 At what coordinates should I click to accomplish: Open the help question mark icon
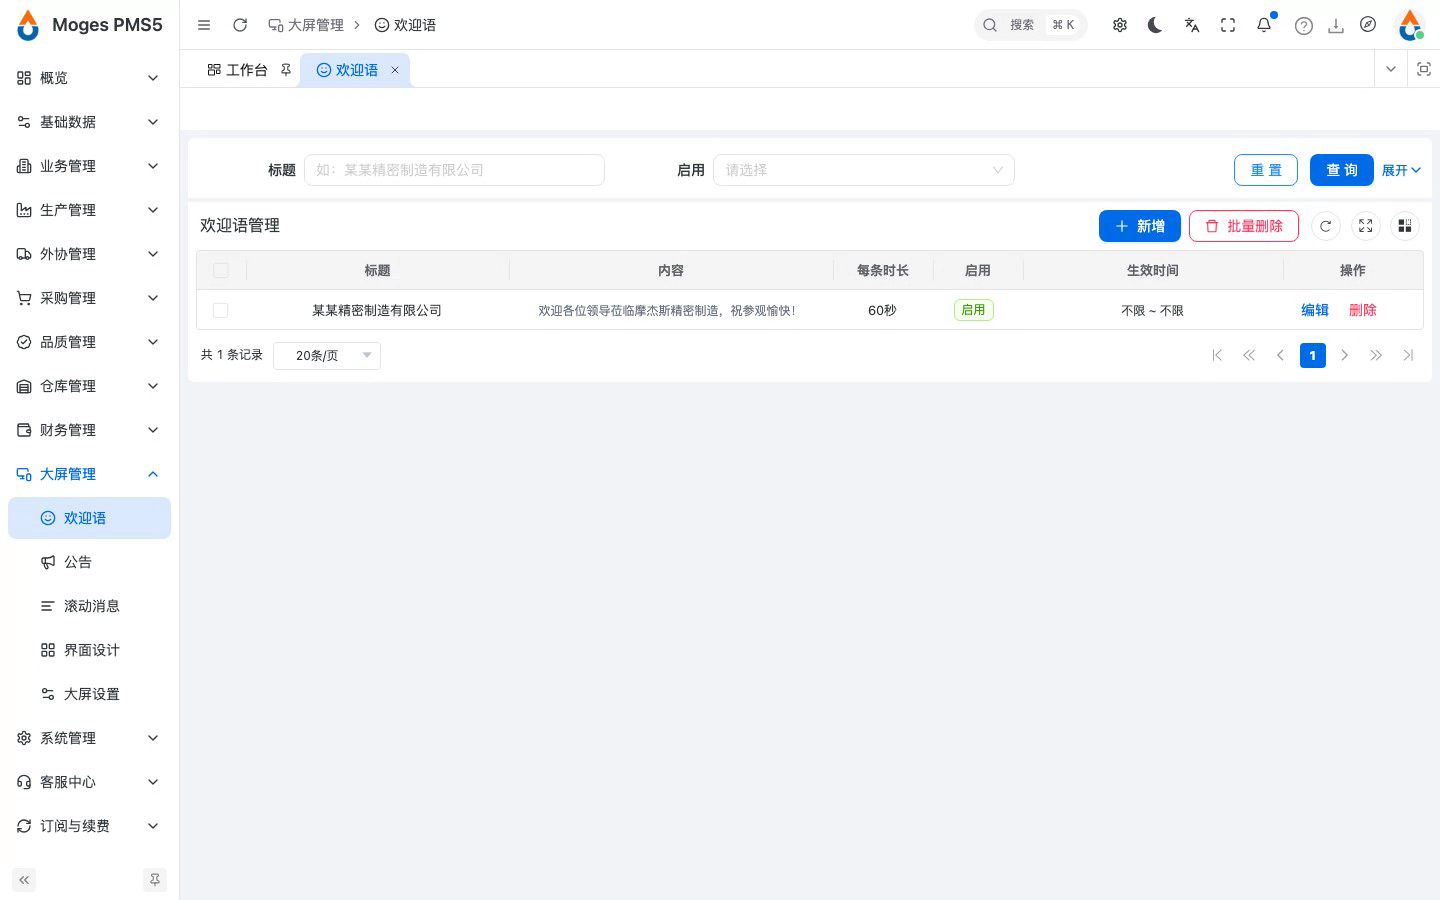[1304, 26]
